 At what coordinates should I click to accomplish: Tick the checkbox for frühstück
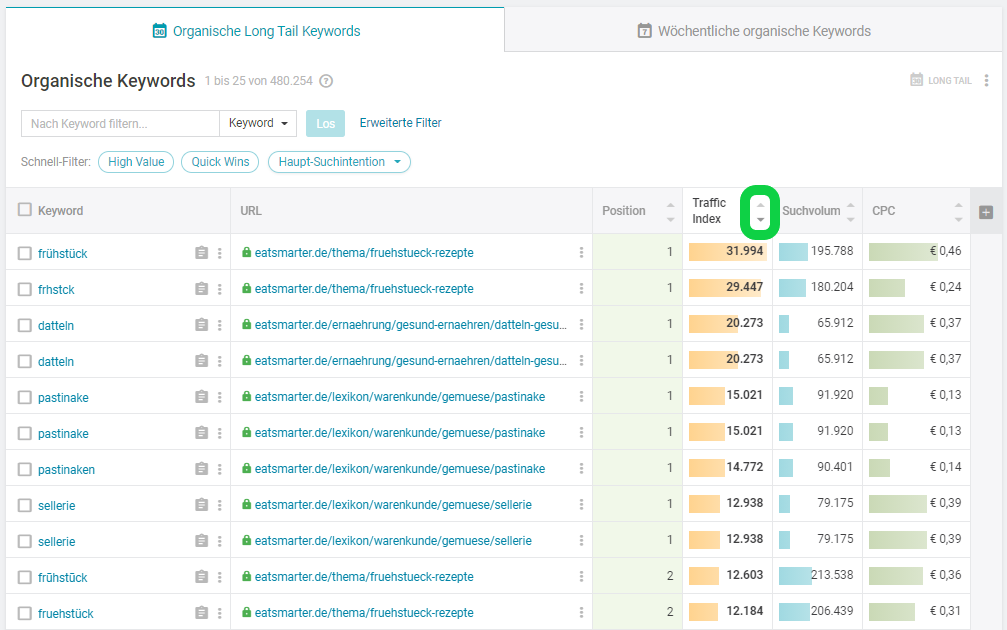coord(24,253)
